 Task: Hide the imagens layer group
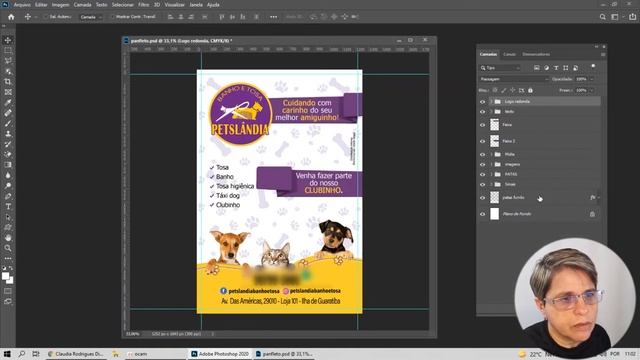coord(482,164)
